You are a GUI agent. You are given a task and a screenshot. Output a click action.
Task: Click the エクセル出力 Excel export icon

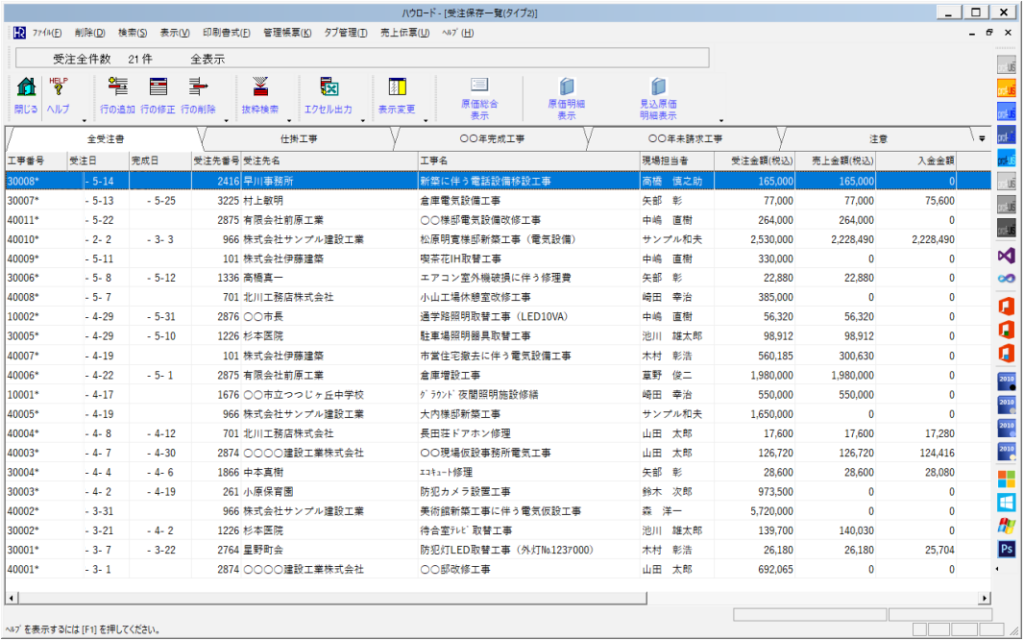tap(329, 88)
